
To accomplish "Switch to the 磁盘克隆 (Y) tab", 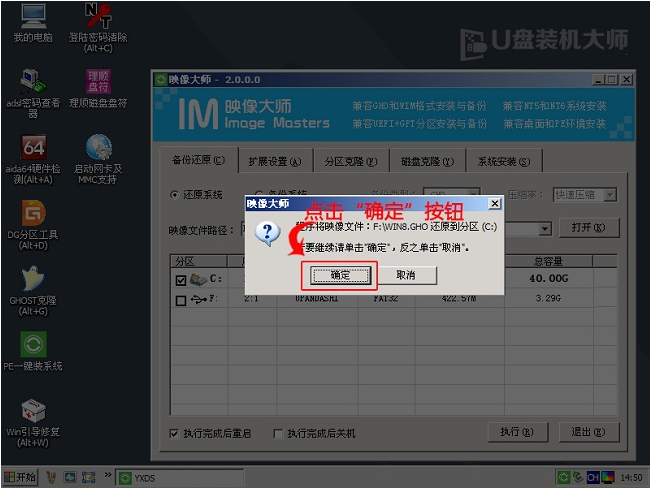I will tap(427, 162).
